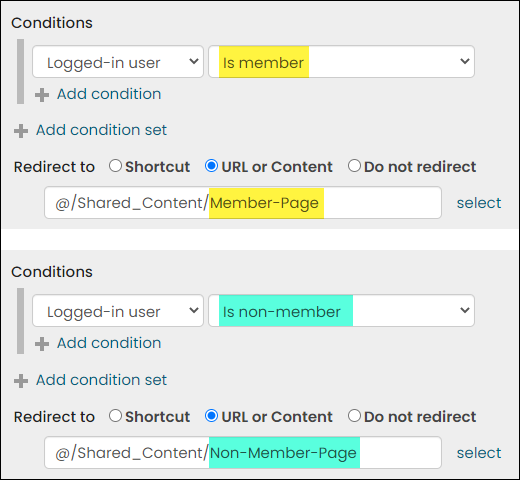Select Do not redirect in the second Redirect to row
Viewport: 520px width, 480px height.
(354, 416)
